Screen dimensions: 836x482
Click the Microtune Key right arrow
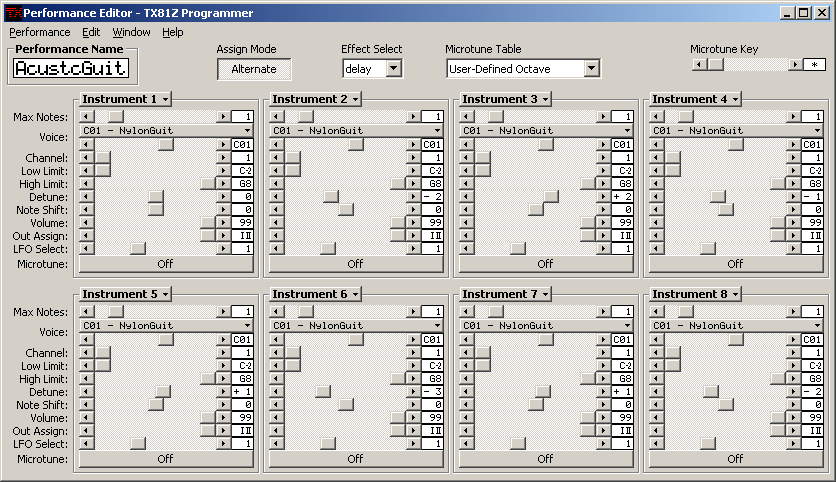(795, 65)
